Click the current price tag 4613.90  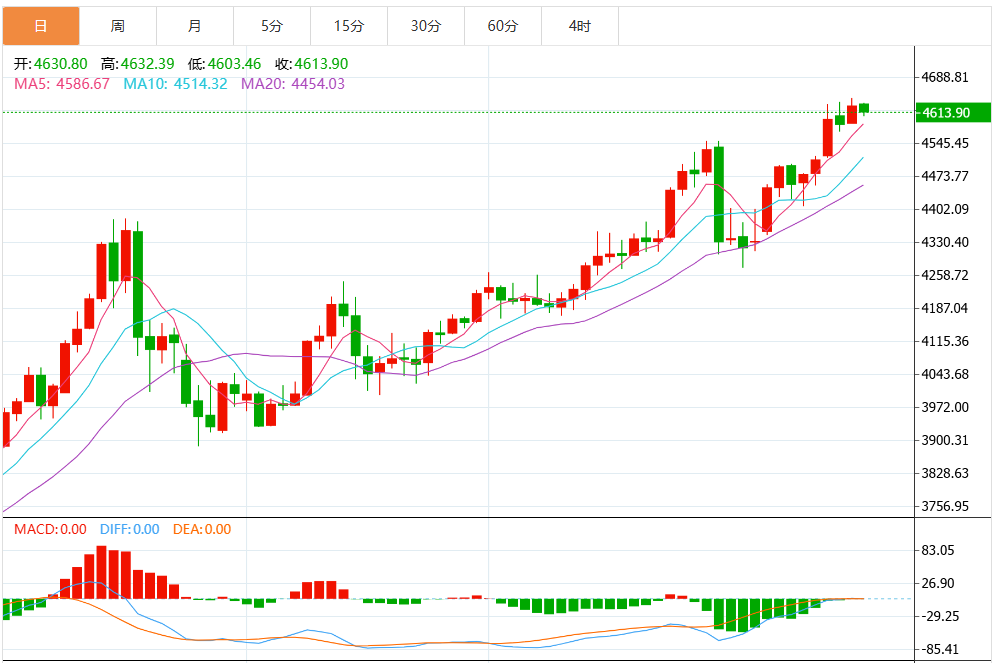pos(953,113)
